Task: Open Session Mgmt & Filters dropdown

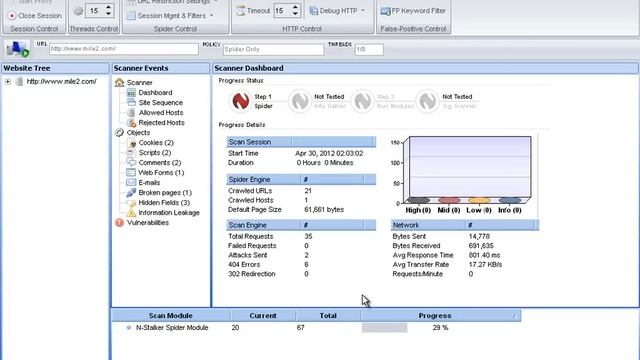Action: (x=211, y=16)
